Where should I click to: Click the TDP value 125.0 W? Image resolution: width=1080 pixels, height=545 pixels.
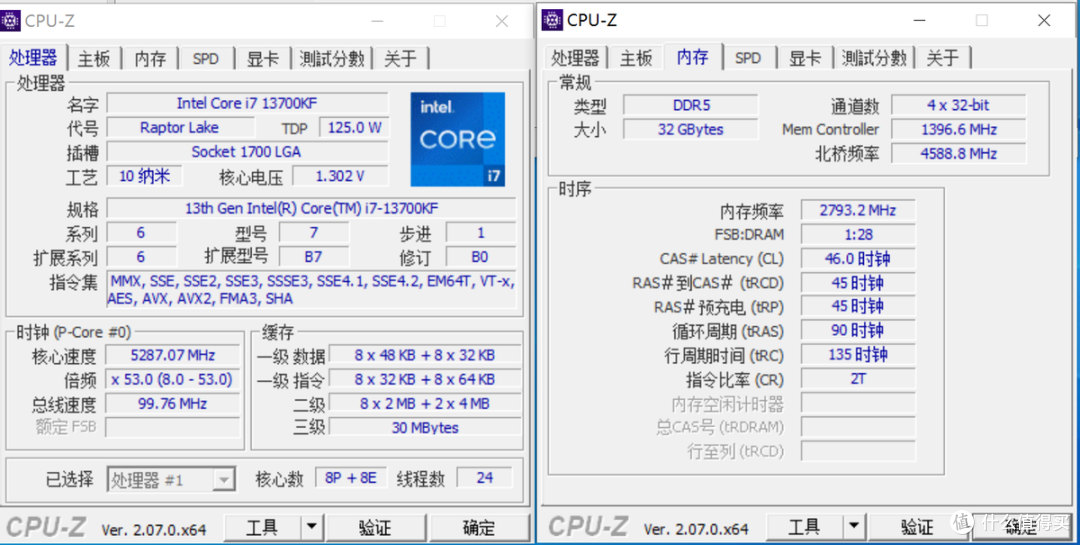tap(354, 127)
